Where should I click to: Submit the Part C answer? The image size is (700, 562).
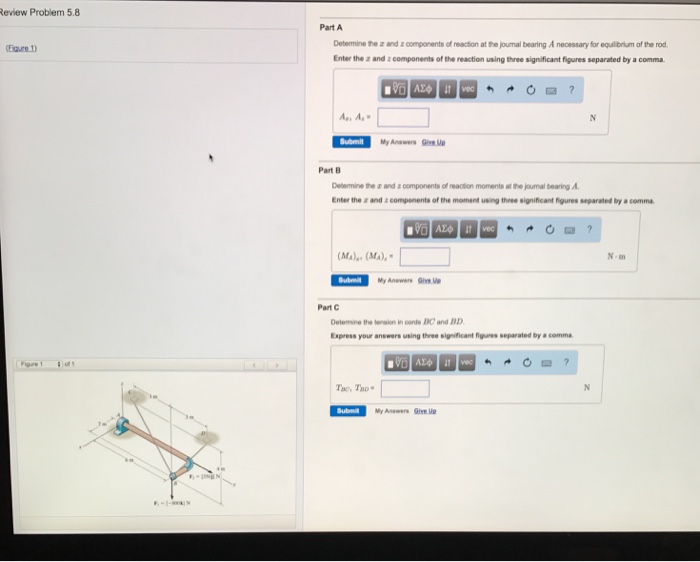(348, 411)
